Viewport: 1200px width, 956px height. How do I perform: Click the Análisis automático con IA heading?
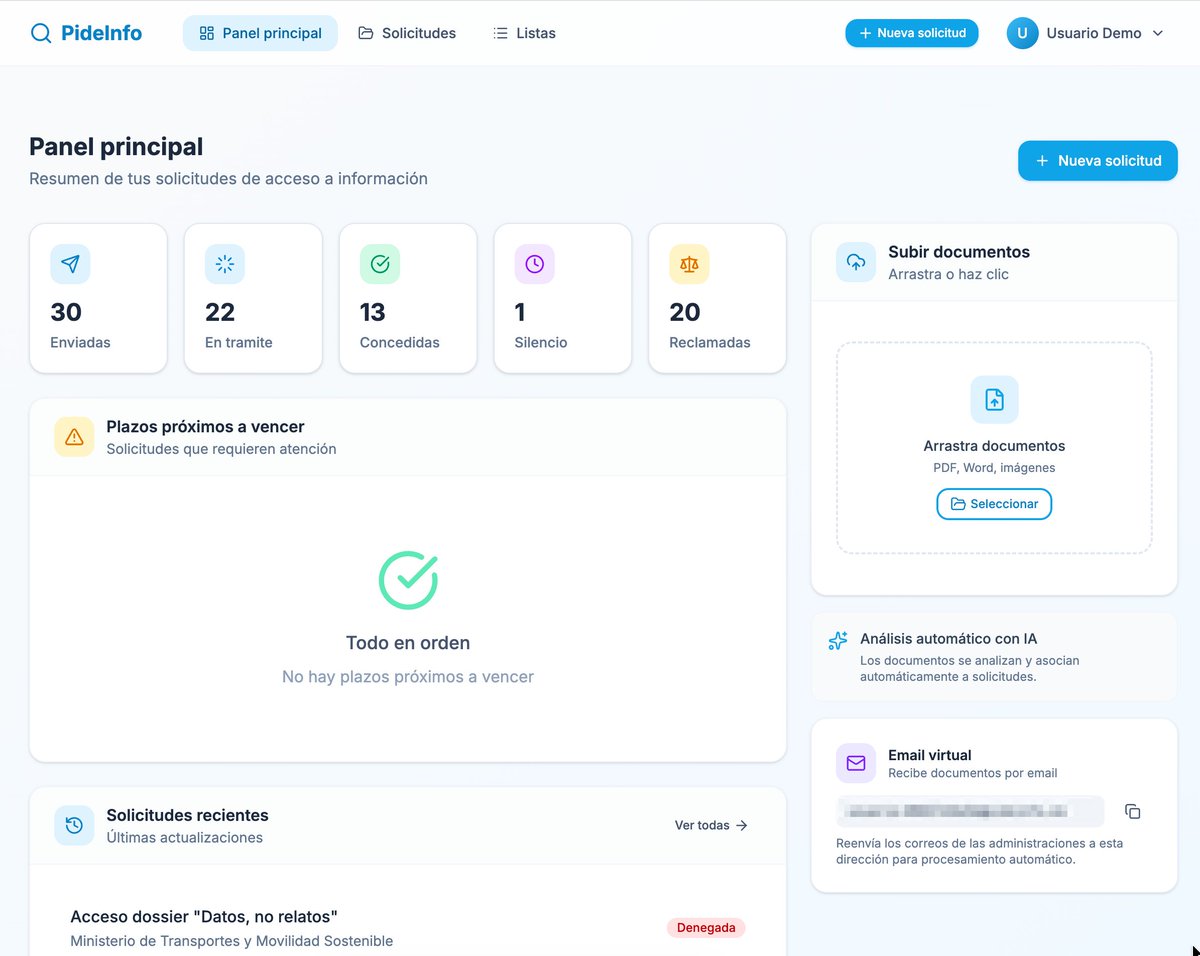tap(948, 639)
